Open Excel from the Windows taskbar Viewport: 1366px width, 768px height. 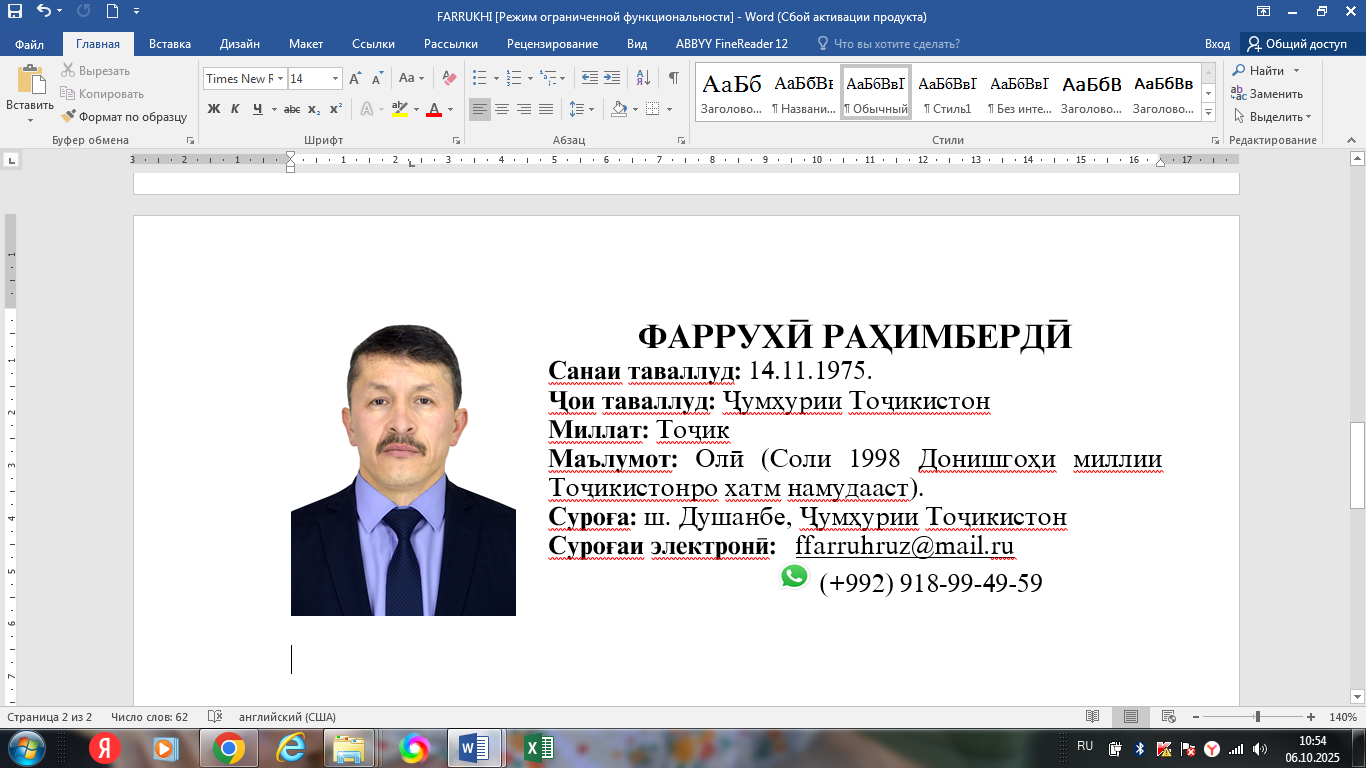click(538, 747)
